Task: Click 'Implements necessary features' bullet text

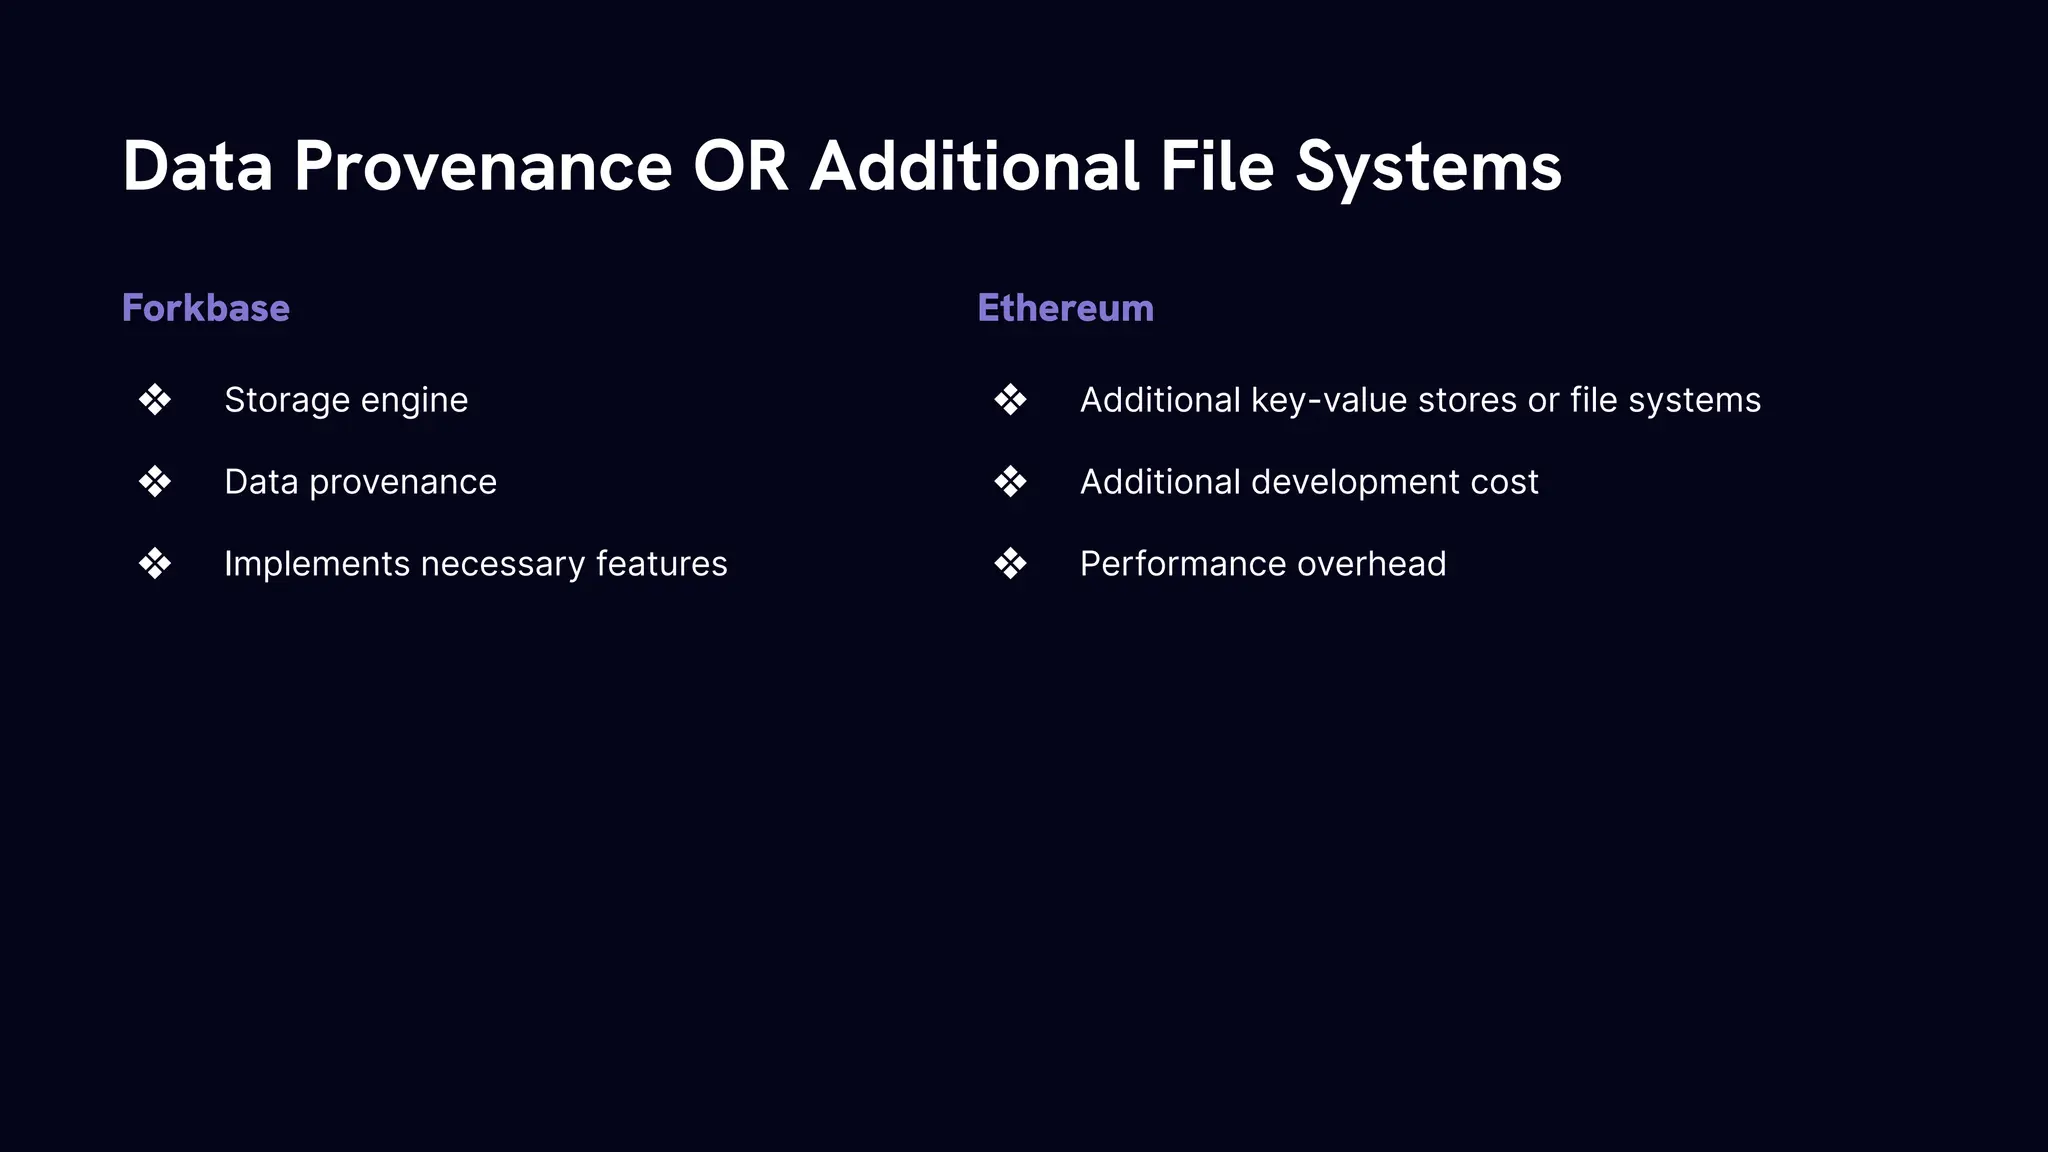Action: click(x=476, y=564)
